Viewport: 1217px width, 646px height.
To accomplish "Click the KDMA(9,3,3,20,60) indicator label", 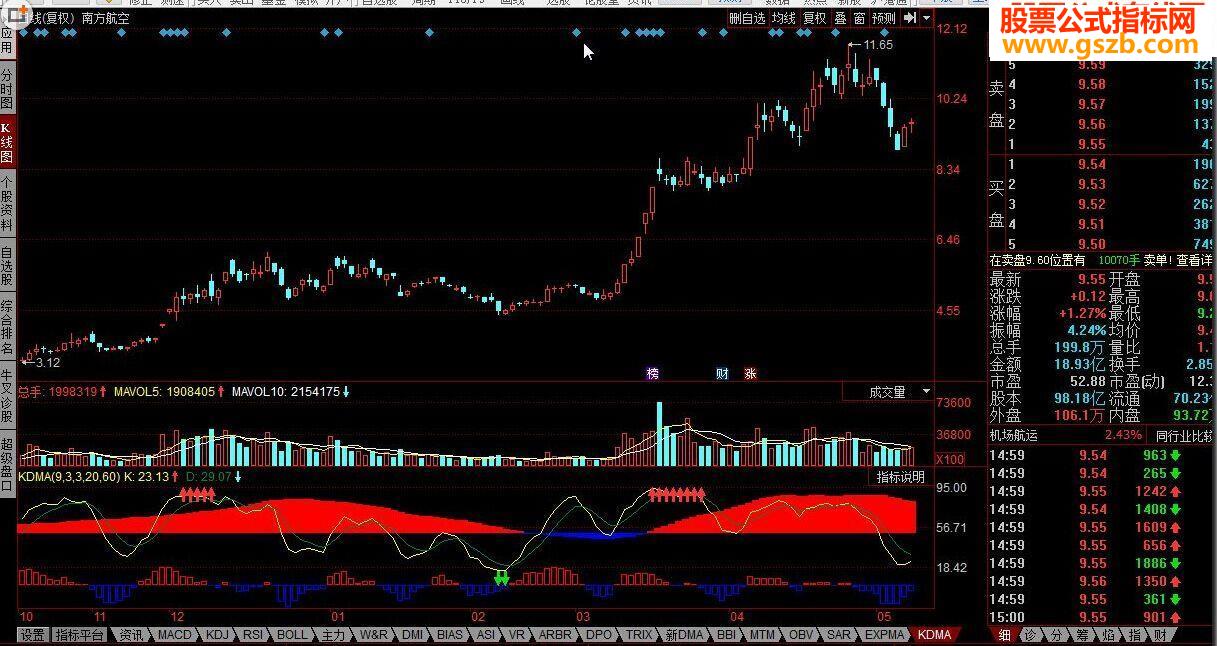I will coord(69,477).
